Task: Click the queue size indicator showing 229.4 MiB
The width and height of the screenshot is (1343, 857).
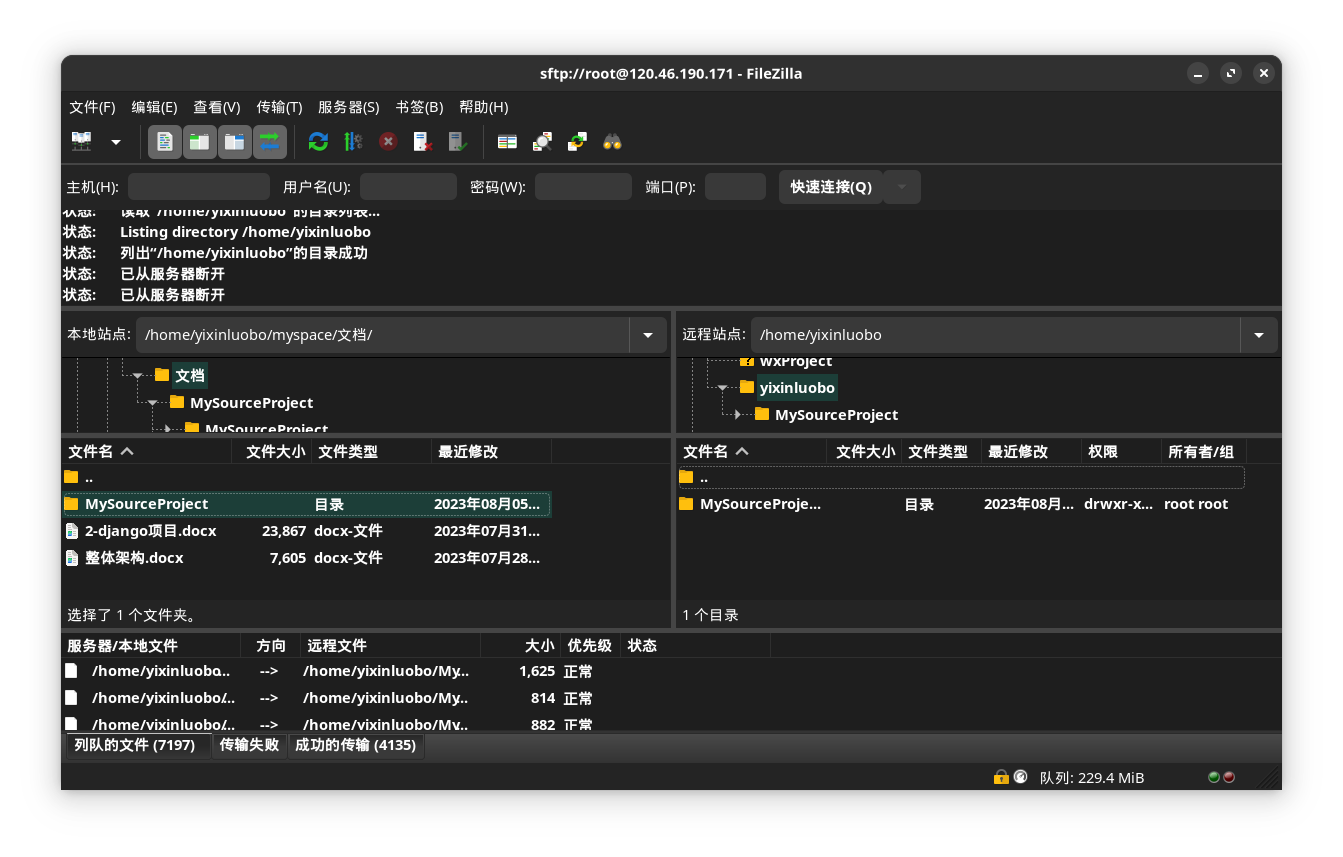Action: (x=1092, y=777)
